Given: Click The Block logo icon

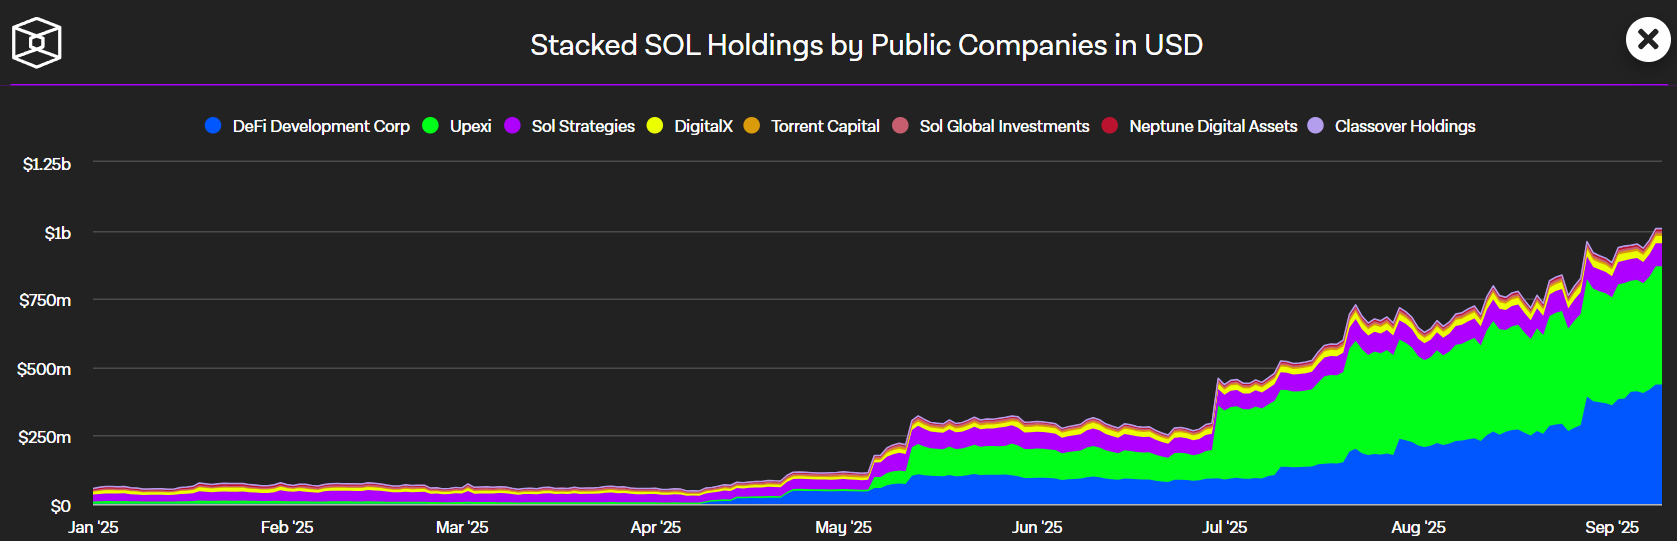Looking at the screenshot, I should [37, 43].
